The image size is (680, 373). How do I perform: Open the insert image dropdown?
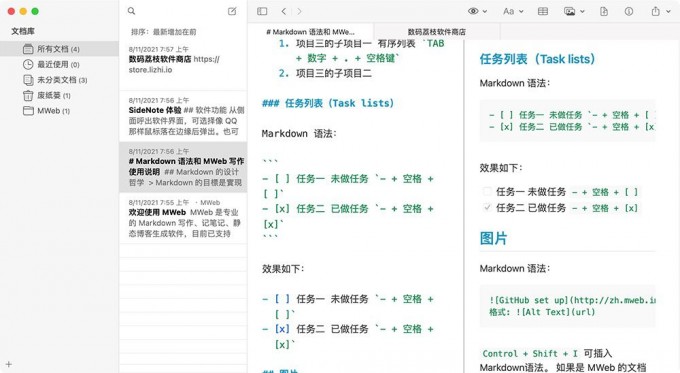[x=574, y=11]
